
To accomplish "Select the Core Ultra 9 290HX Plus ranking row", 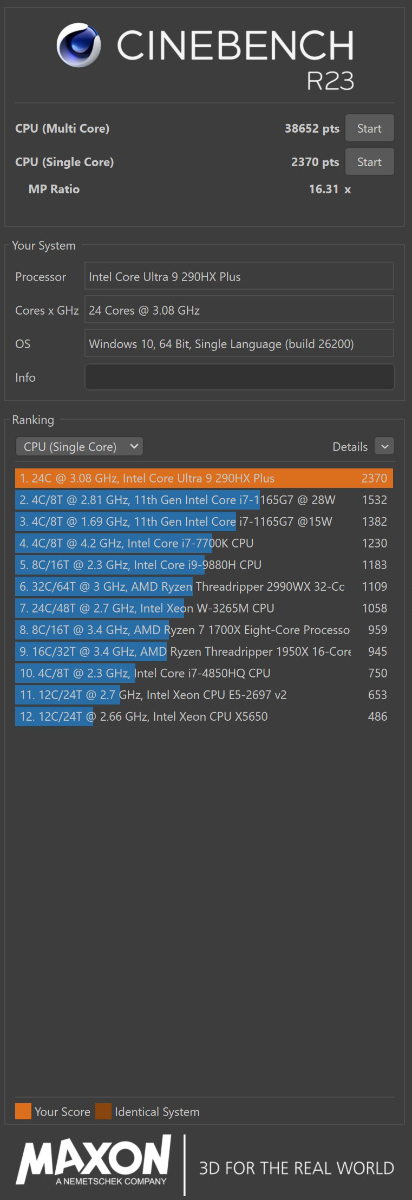I will [x=204, y=478].
